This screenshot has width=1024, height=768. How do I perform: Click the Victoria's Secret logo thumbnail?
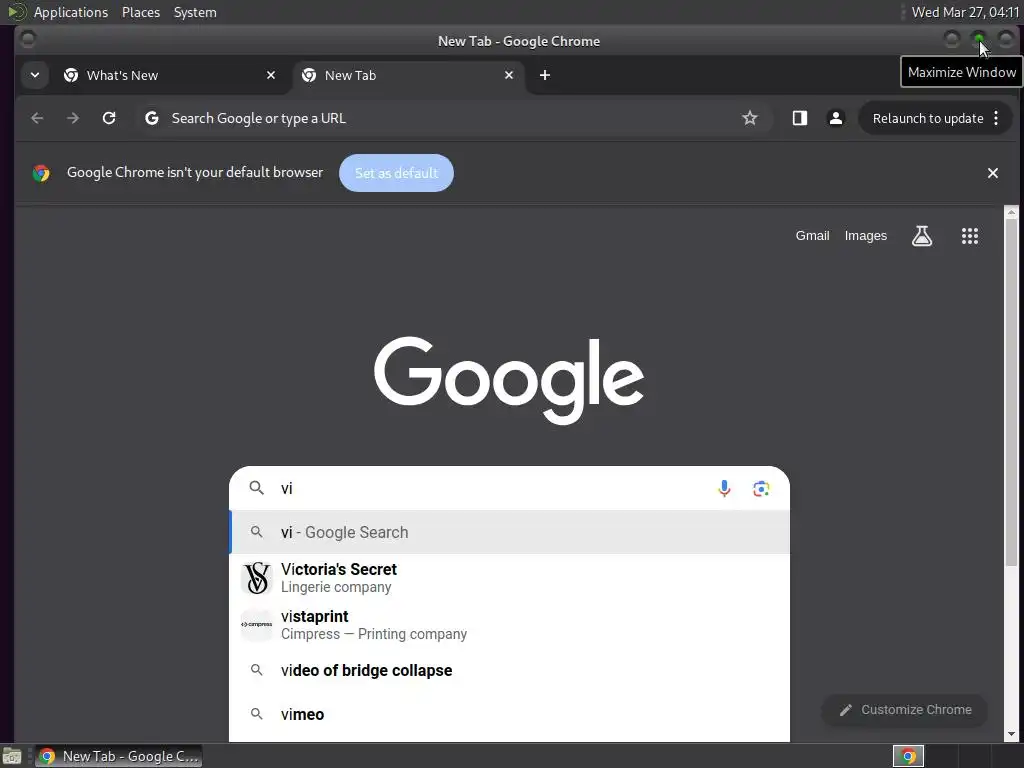pos(257,578)
